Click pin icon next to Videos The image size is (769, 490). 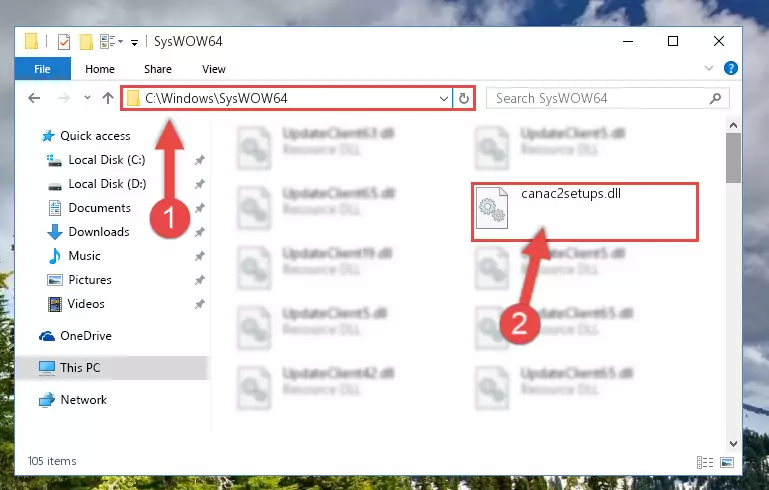point(199,304)
